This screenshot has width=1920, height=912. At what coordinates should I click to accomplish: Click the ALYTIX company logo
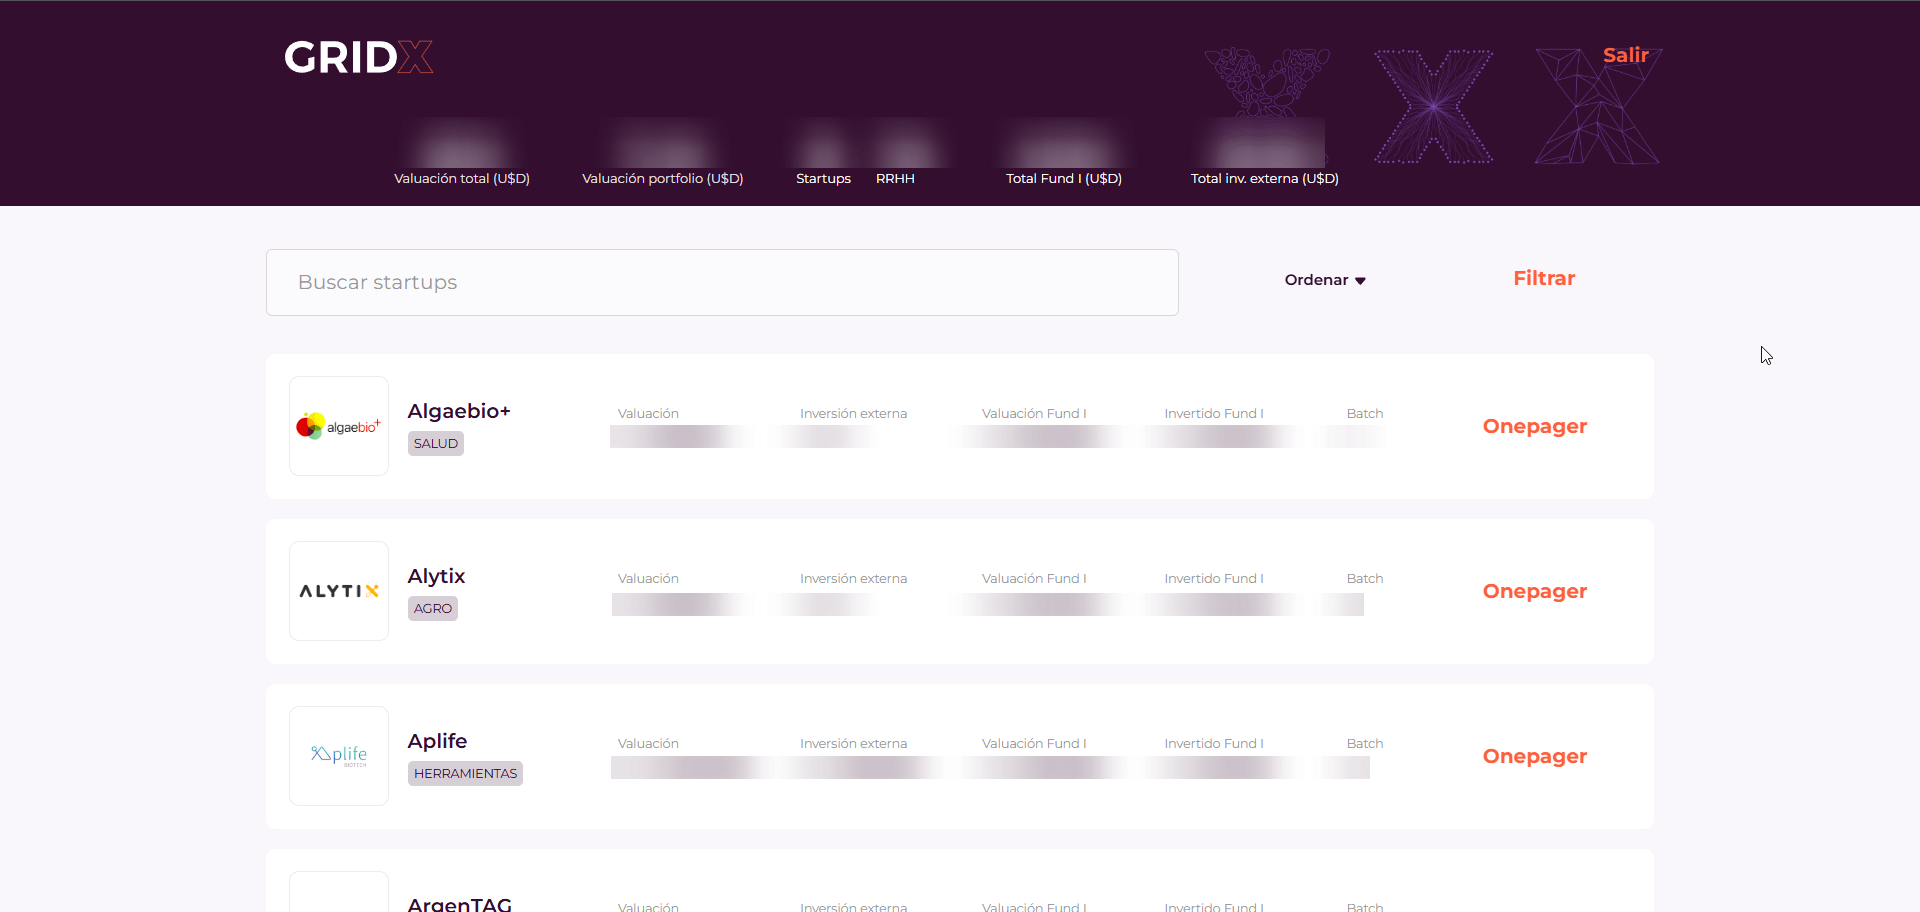(x=338, y=590)
